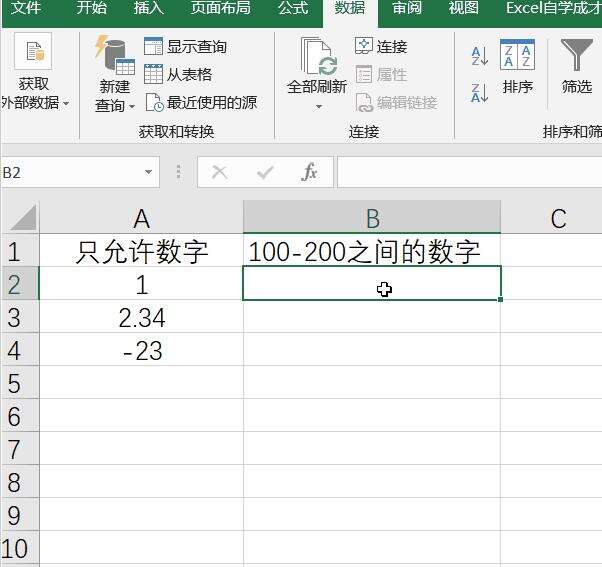Click the formula bar confirm checkmark icon
Screen dimensions: 602x567
[265, 173]
